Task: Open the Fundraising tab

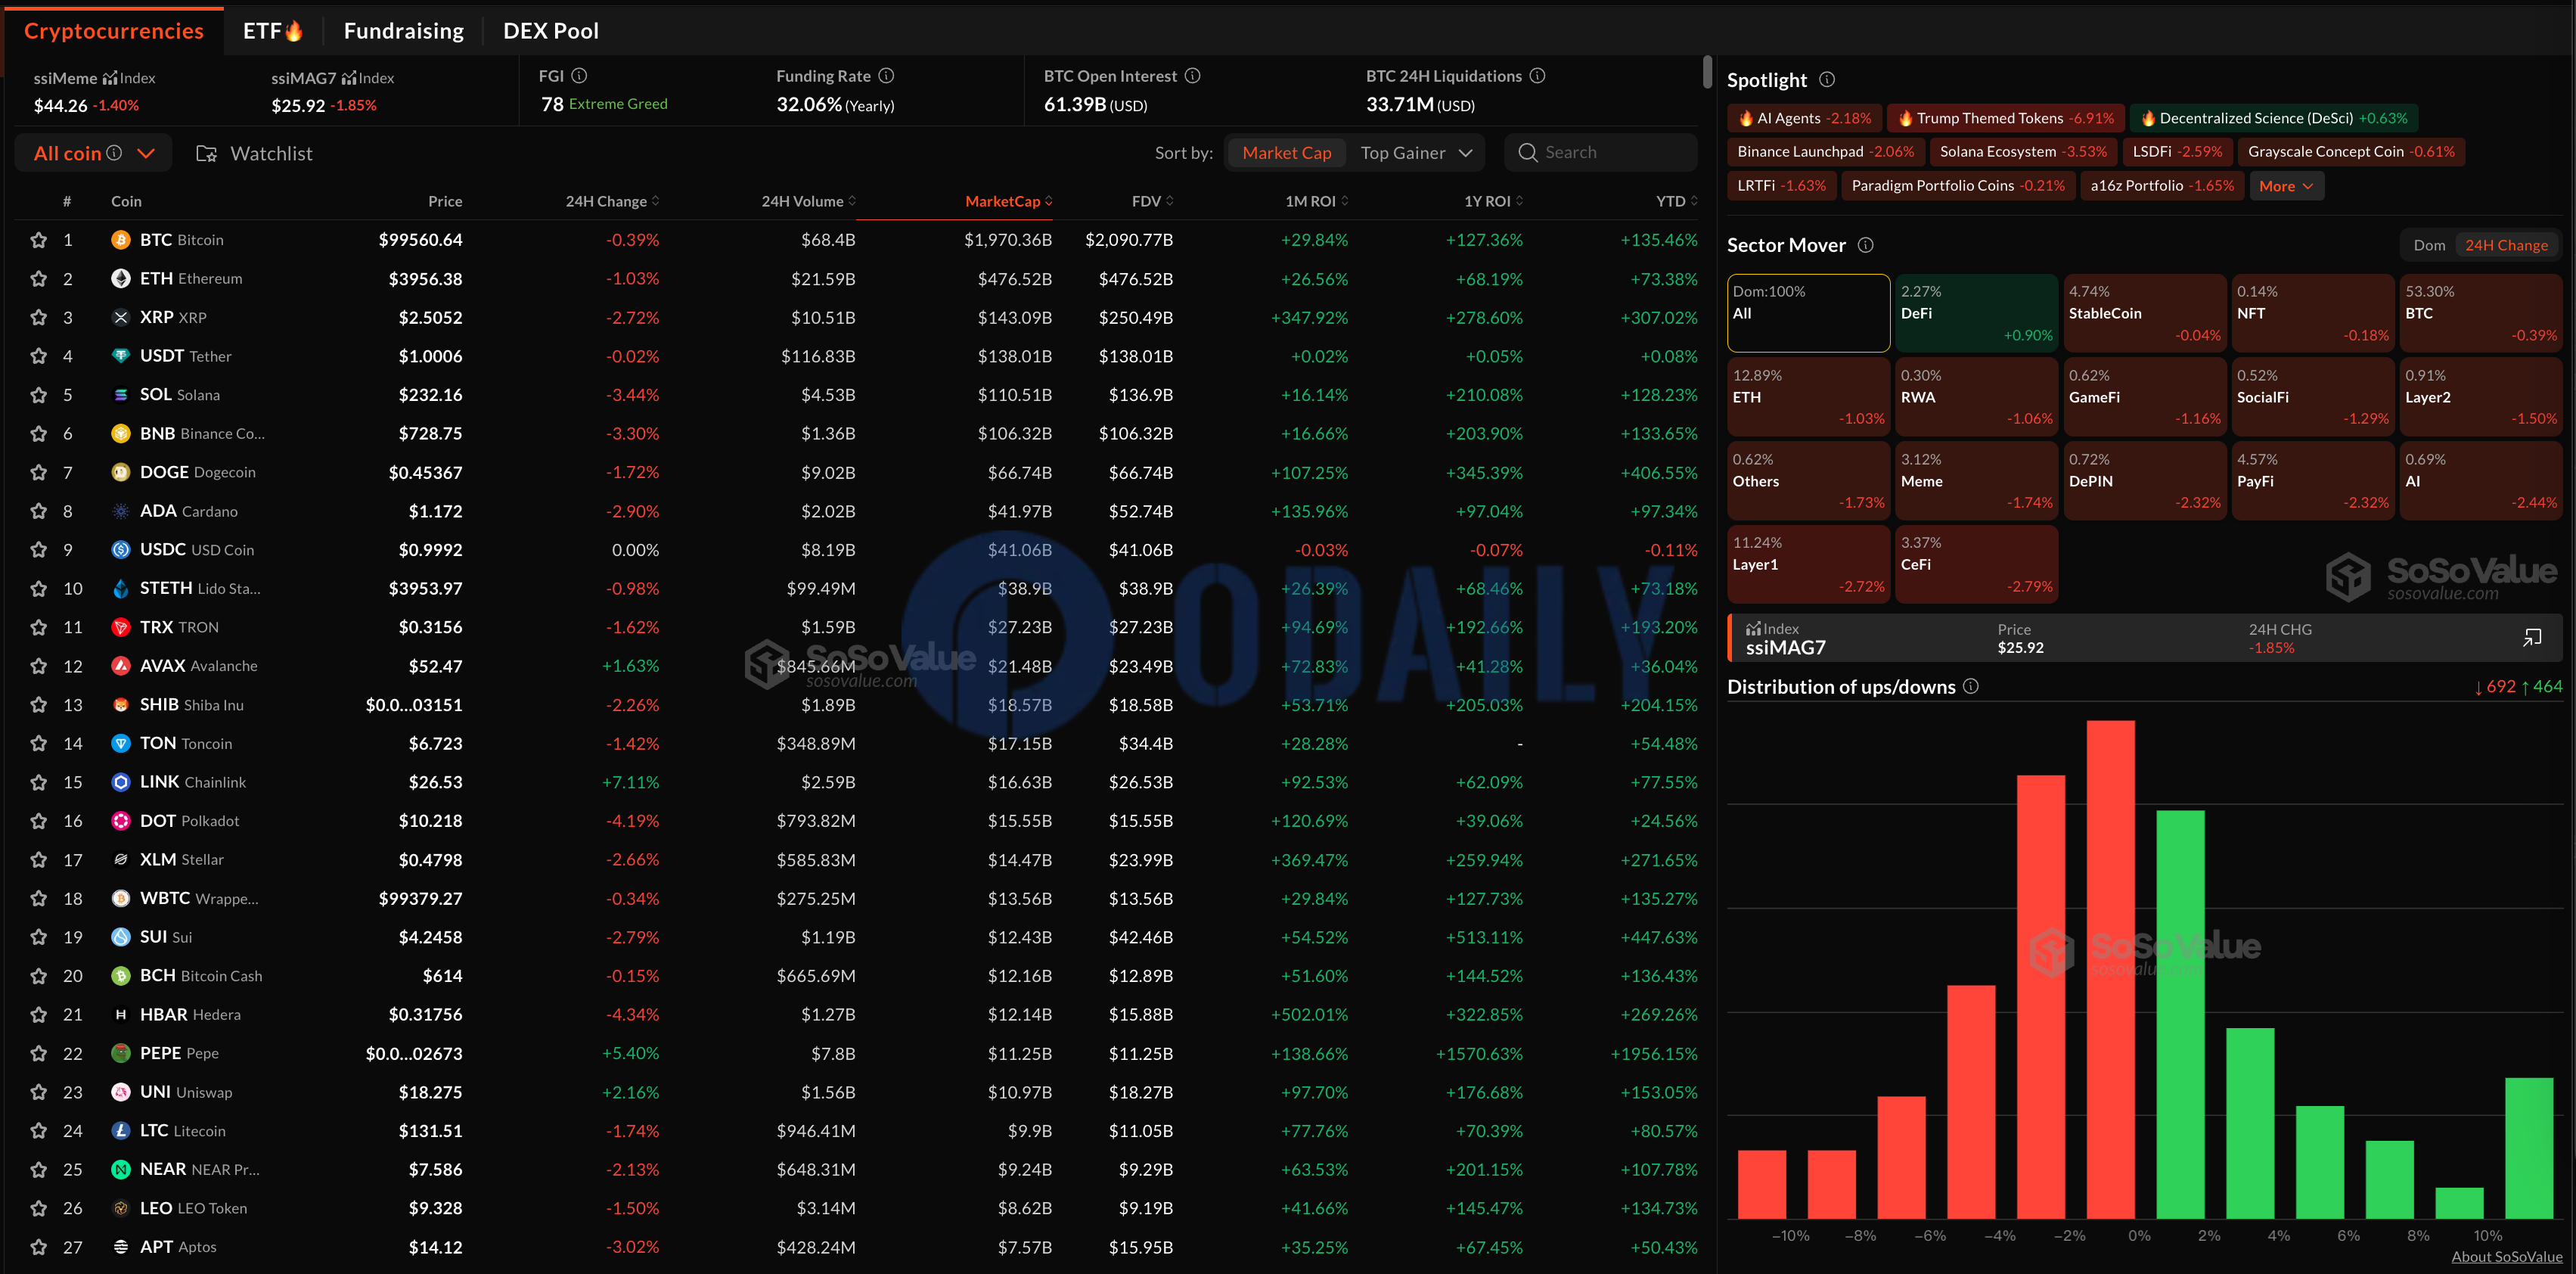Action: [x=404, y=31]
